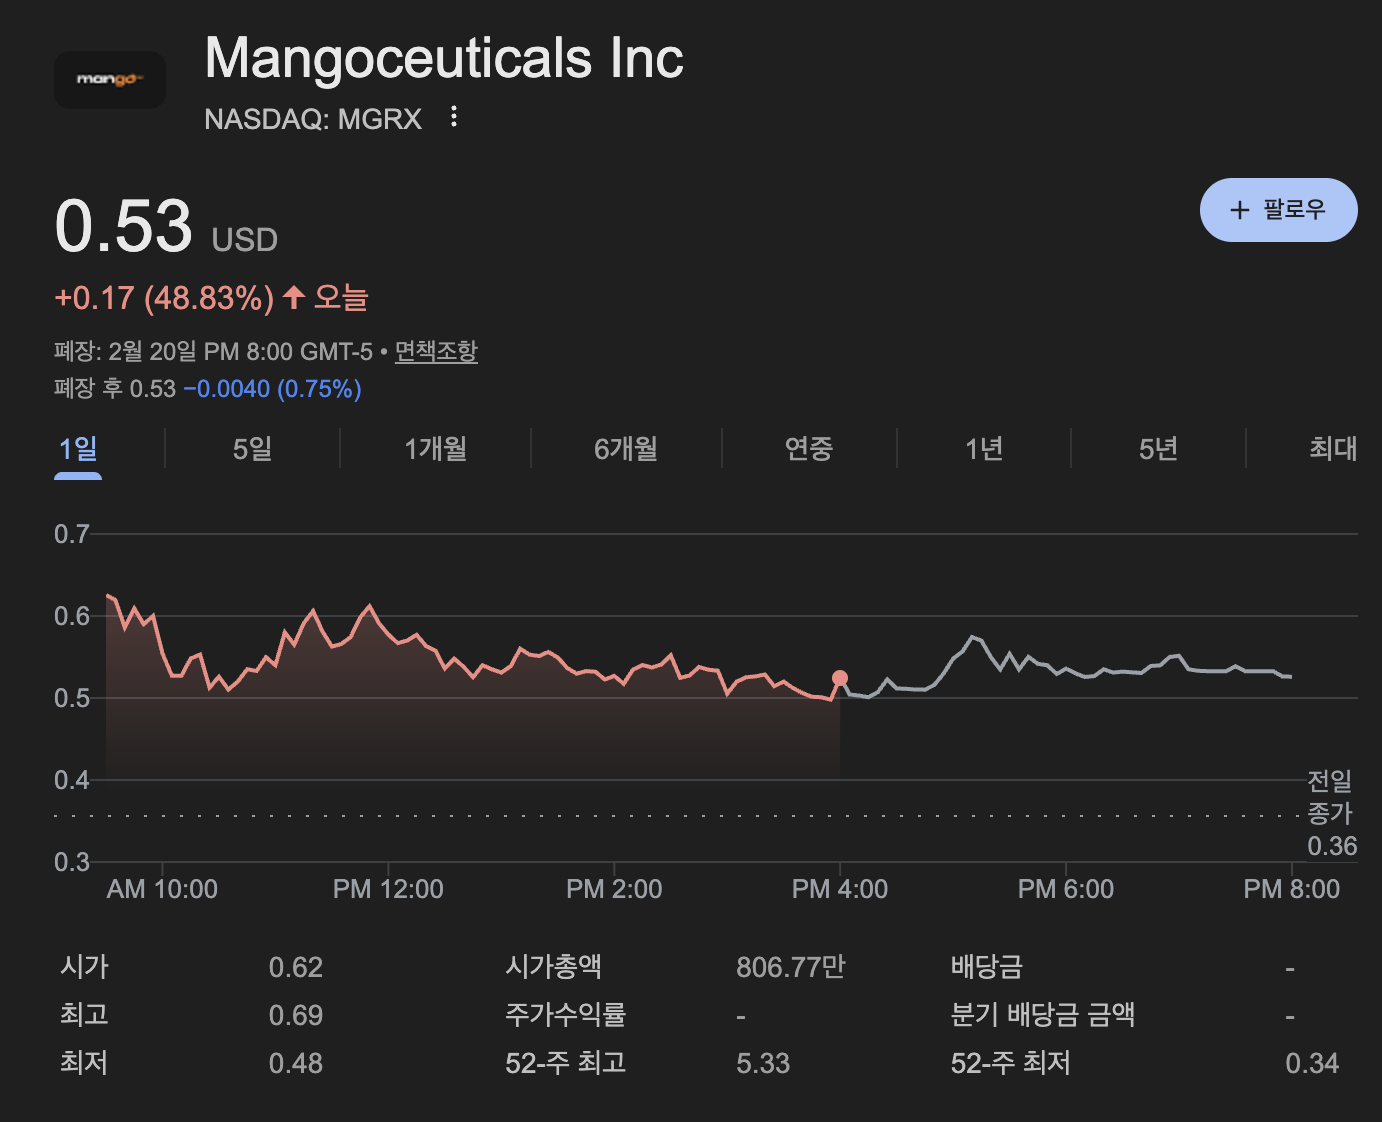Click the AM 10:00 axis label
Viewport: 1382px width, 1122px height.
[x=162, y=889]
